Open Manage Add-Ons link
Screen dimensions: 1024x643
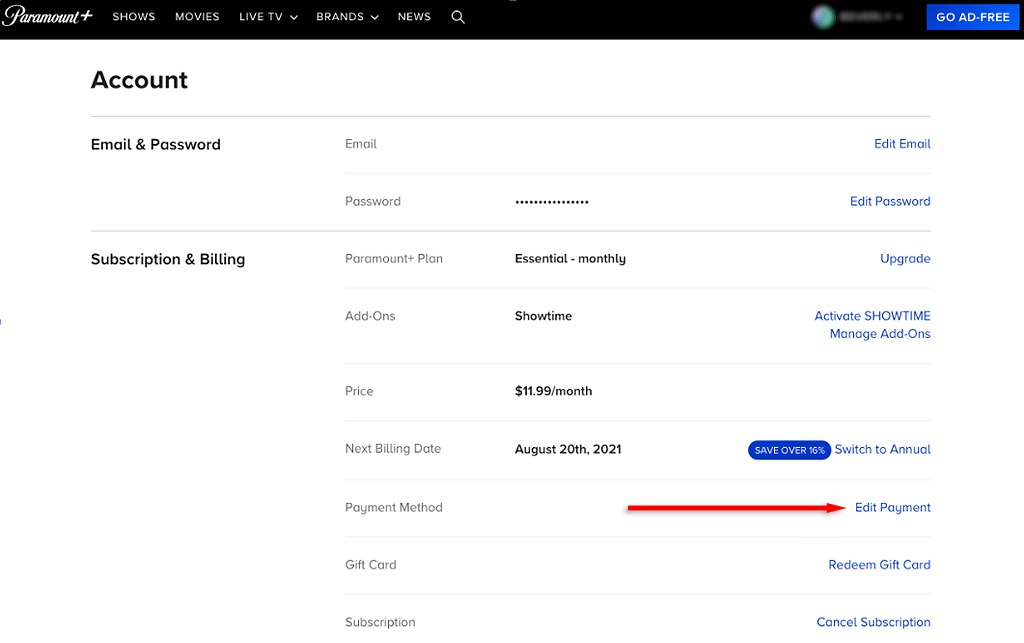(x=880, y=334)
